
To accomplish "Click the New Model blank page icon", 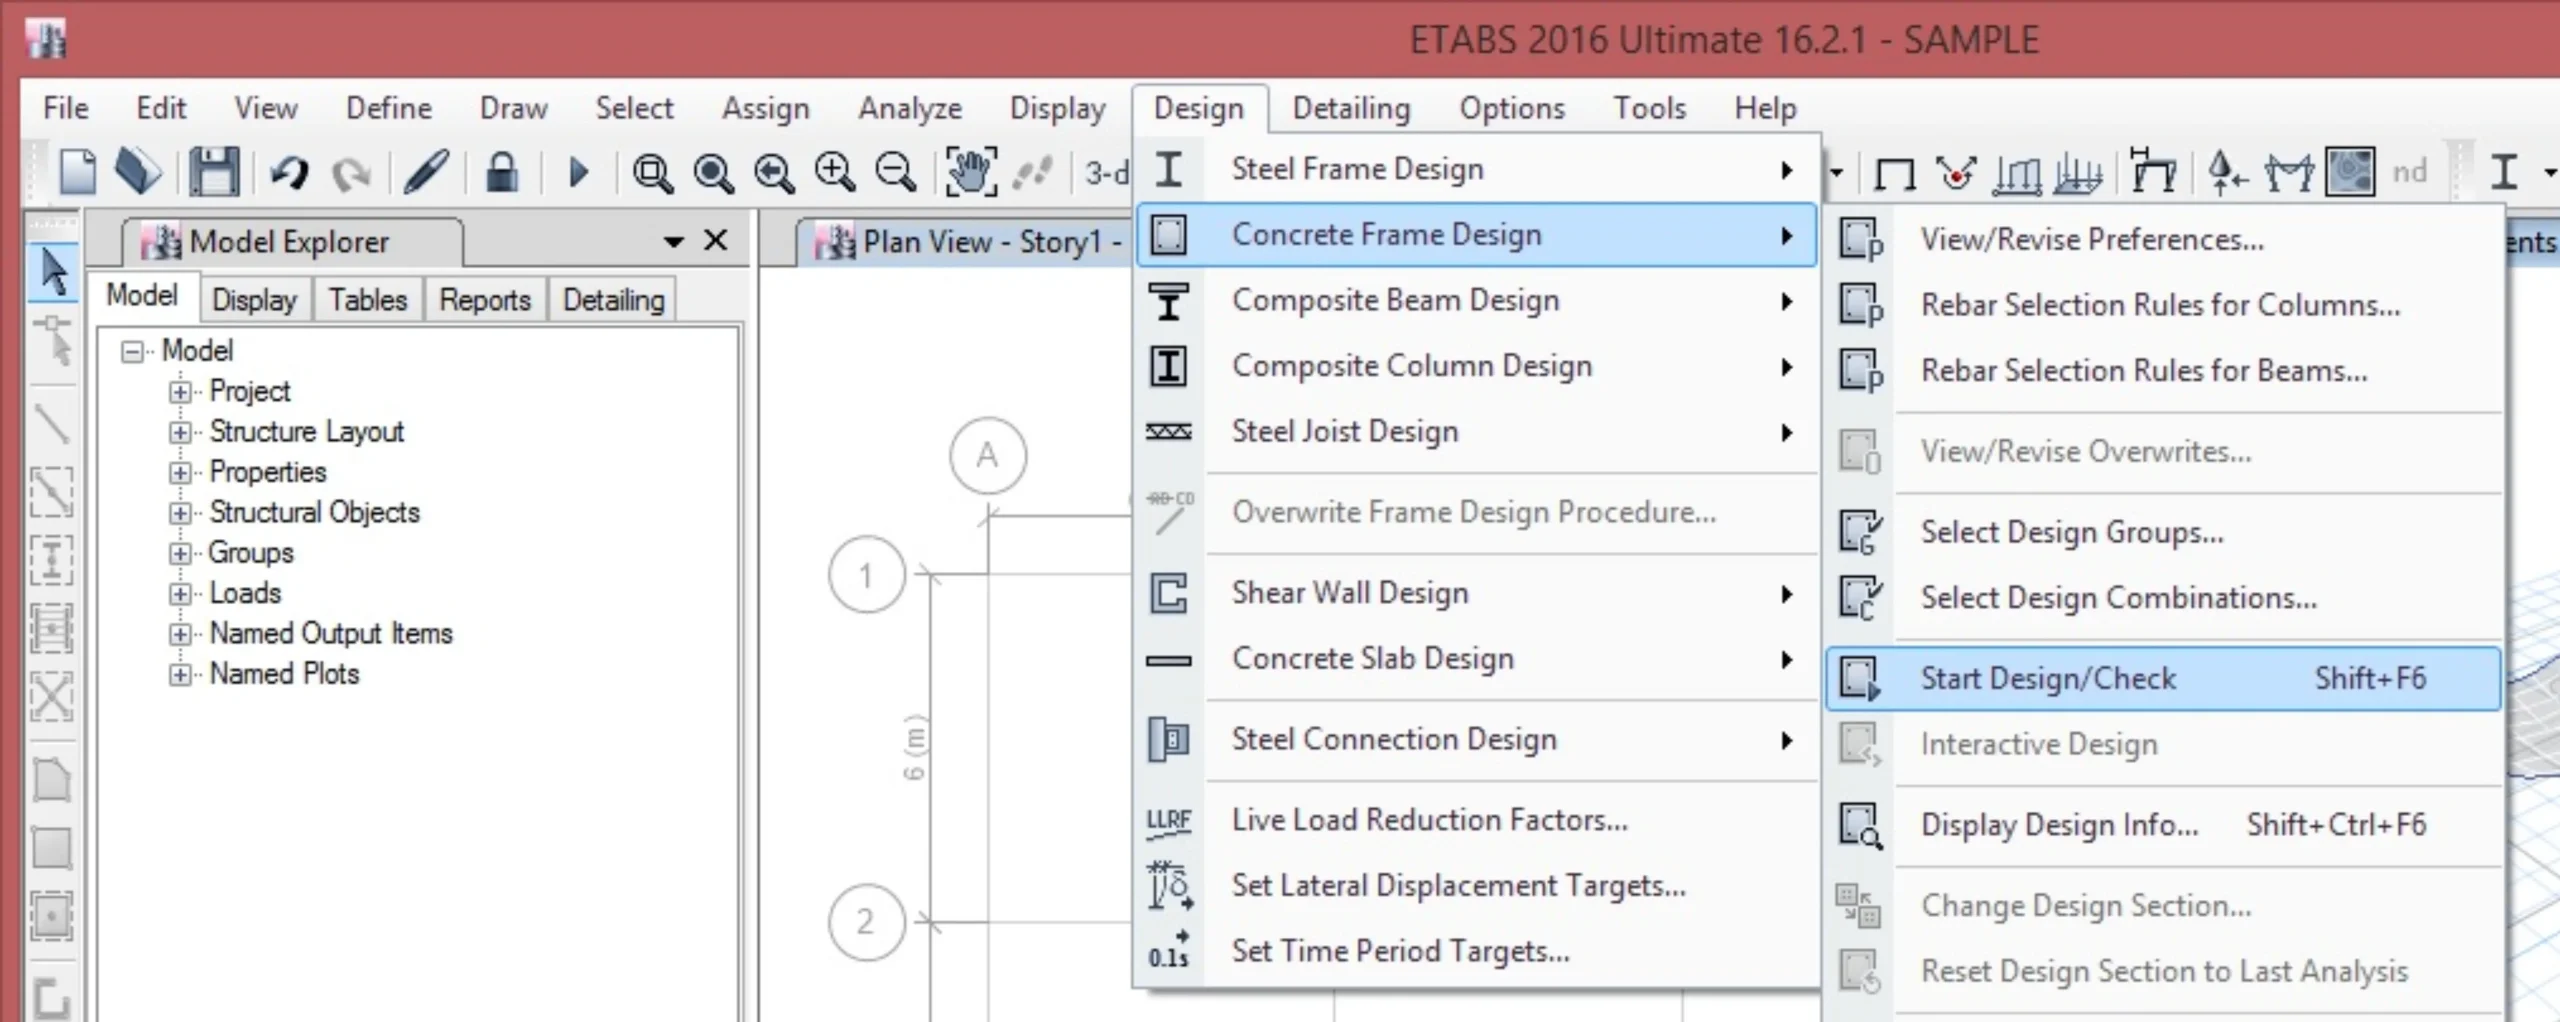I will pyautogui.click(x=78, y=172).
